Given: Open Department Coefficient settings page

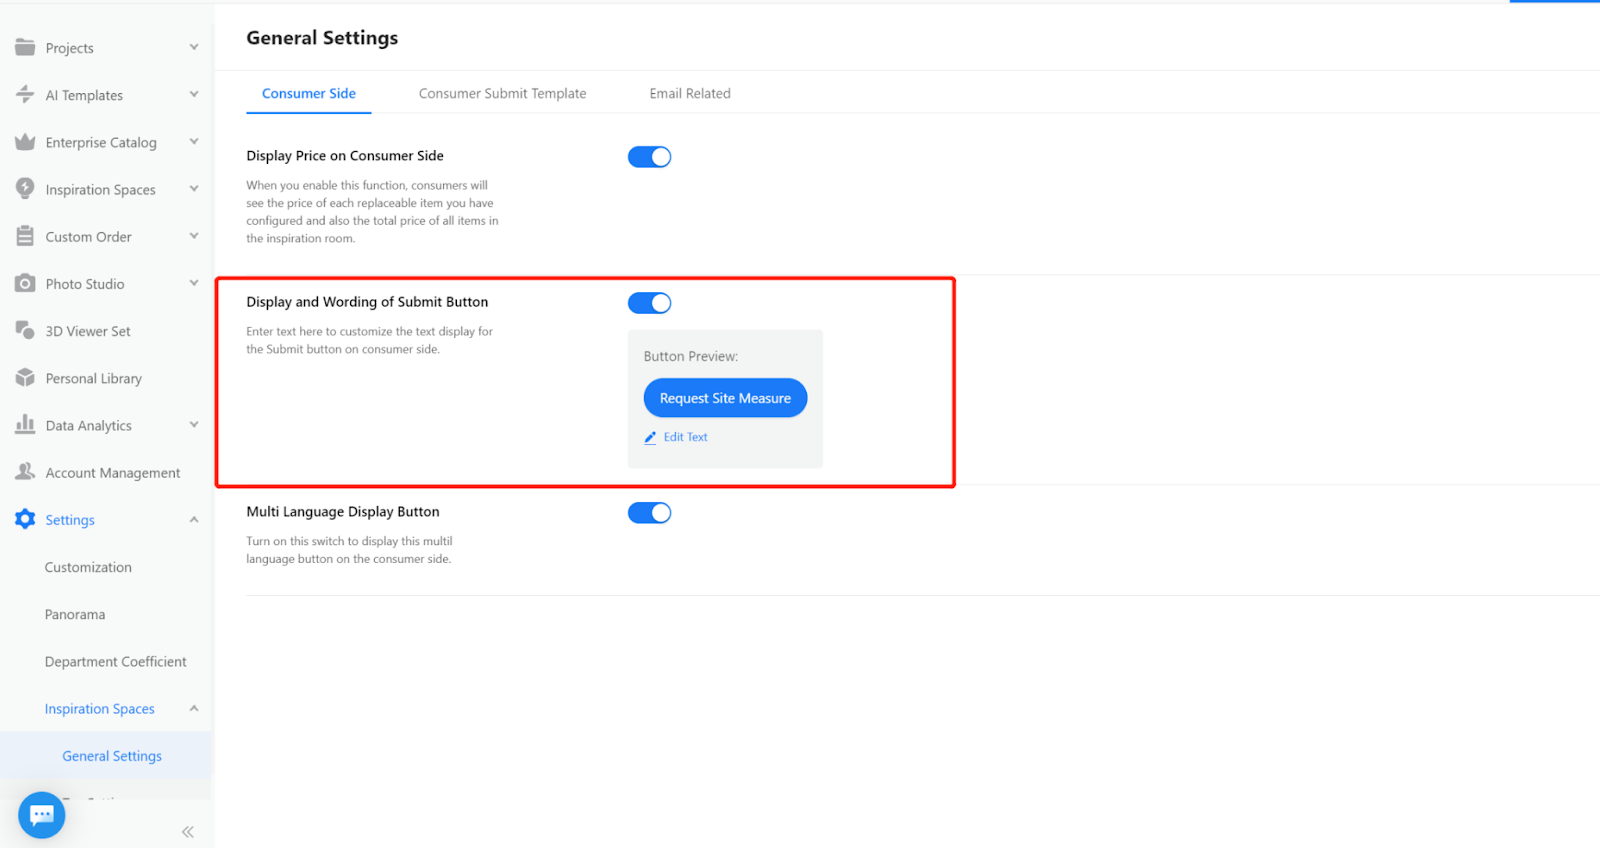Looking at the screenshot, I should point(115,661).
